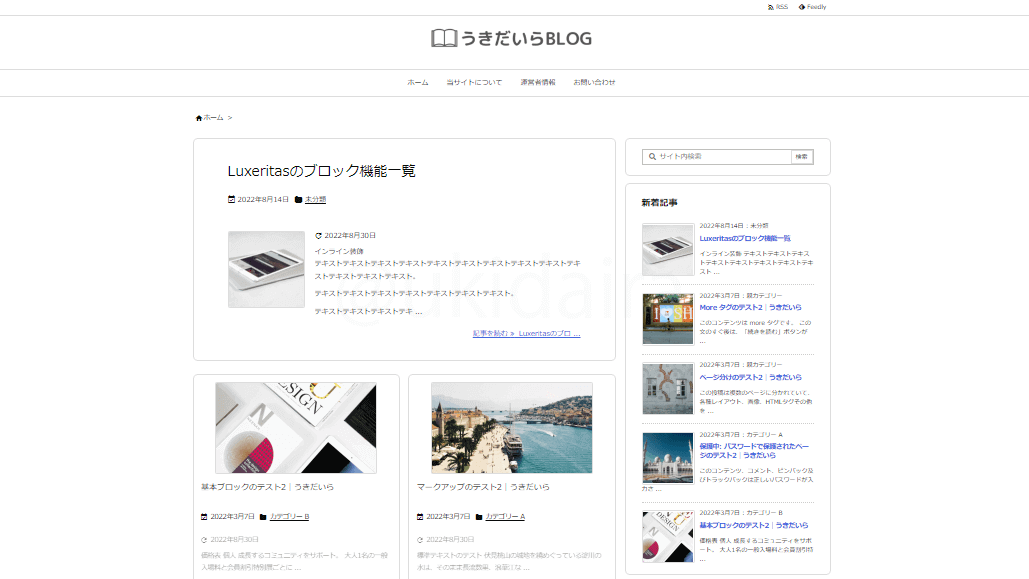
Task: Click the Feedly icon in the header
Action: pos(801,7)
